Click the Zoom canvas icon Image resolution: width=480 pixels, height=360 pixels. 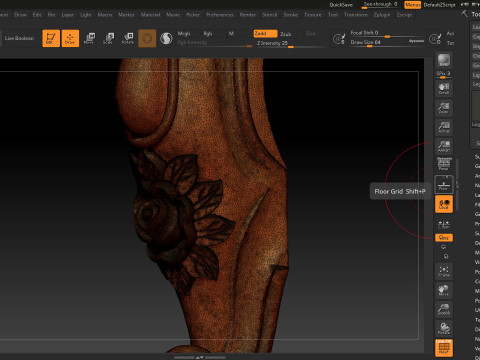(444, 107)
